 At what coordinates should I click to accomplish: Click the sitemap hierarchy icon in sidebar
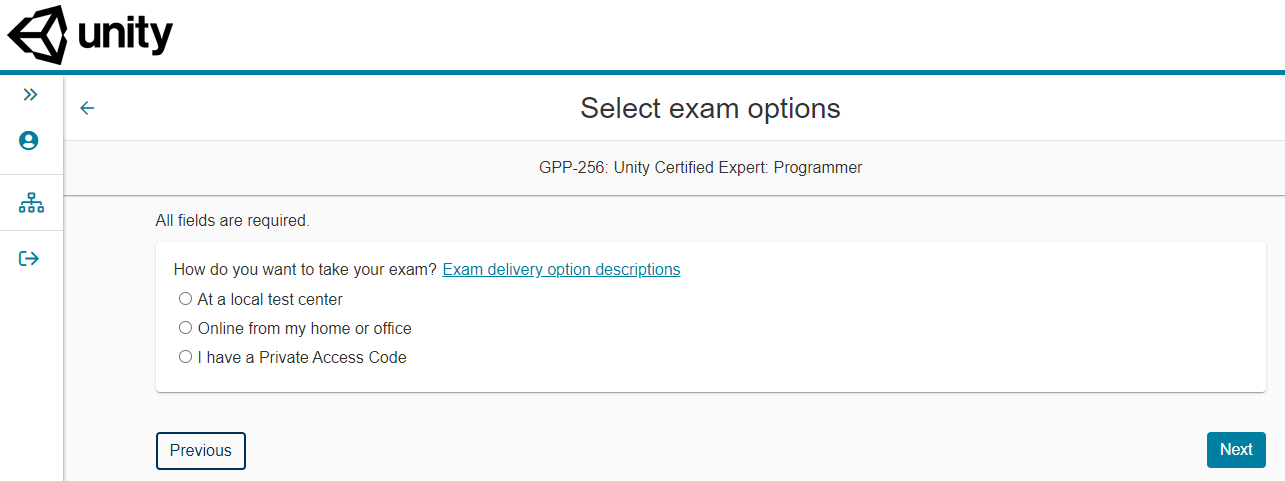[x=31, y=204]
